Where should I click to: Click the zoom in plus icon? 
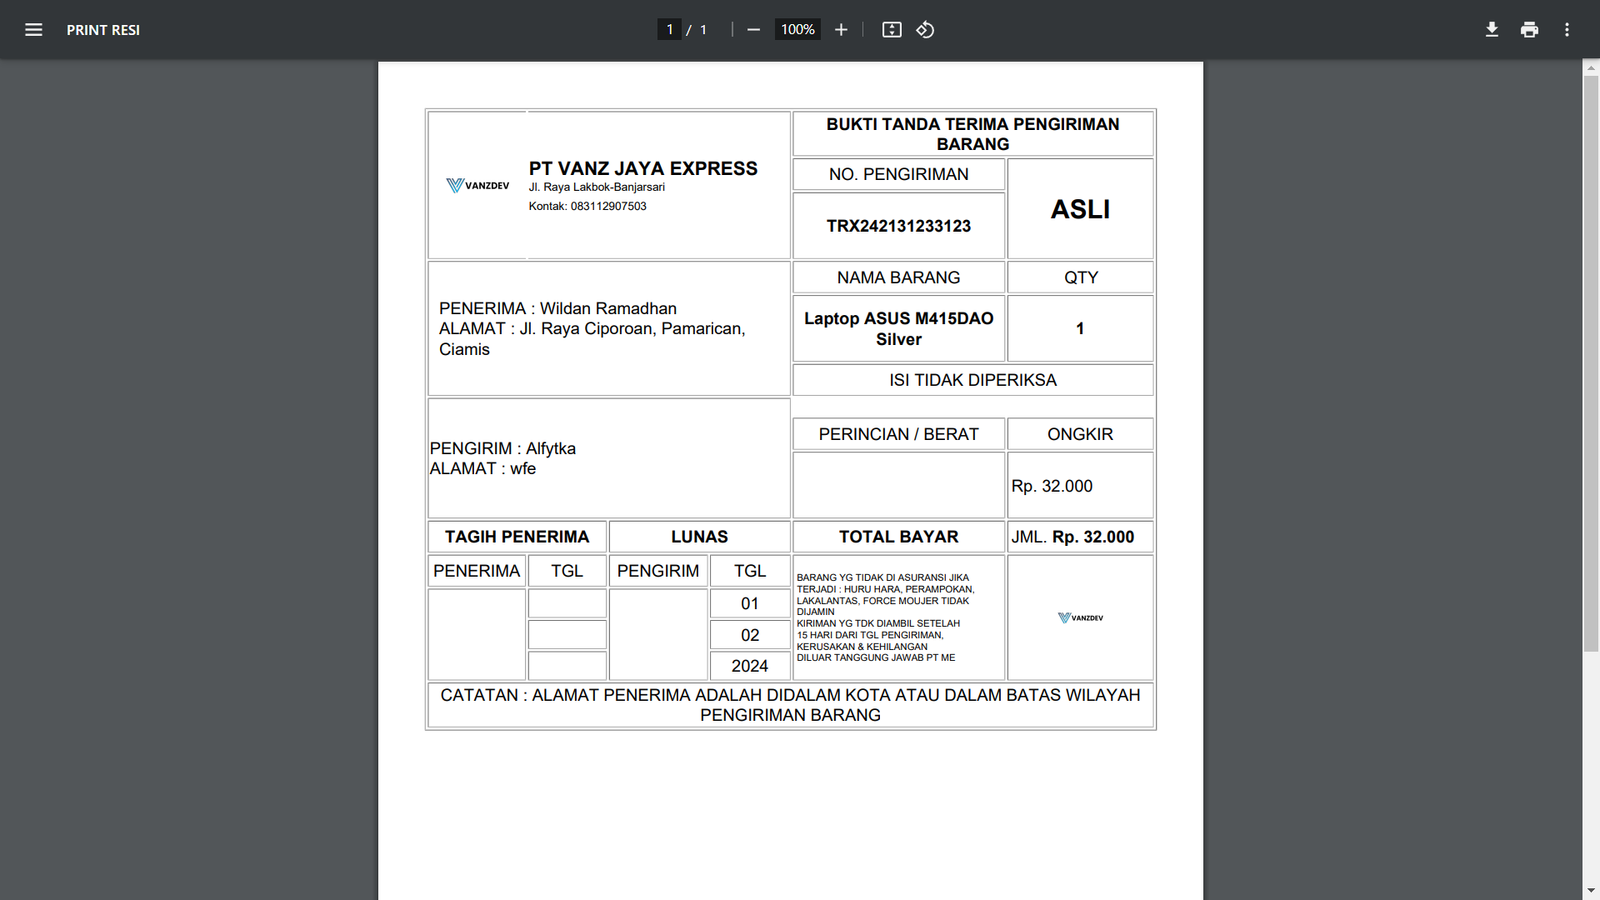[841, 30]
